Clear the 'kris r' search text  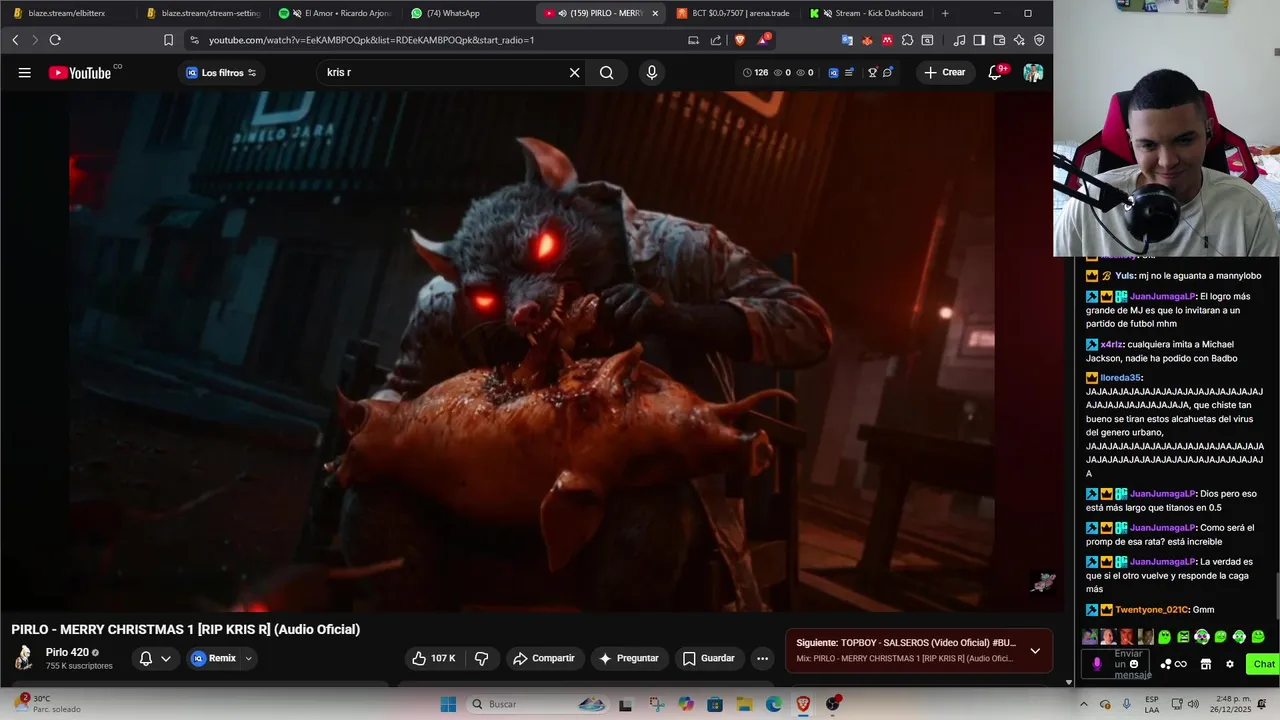(574, 72)
